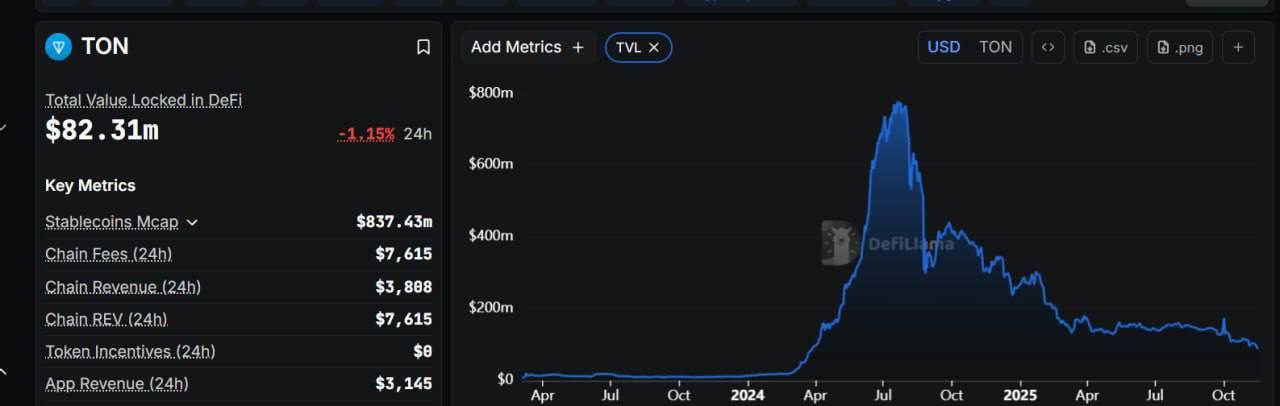Select the Chain Revenue (24h) metric
The height and width of the screenshot is (406, 1280).
123,287
